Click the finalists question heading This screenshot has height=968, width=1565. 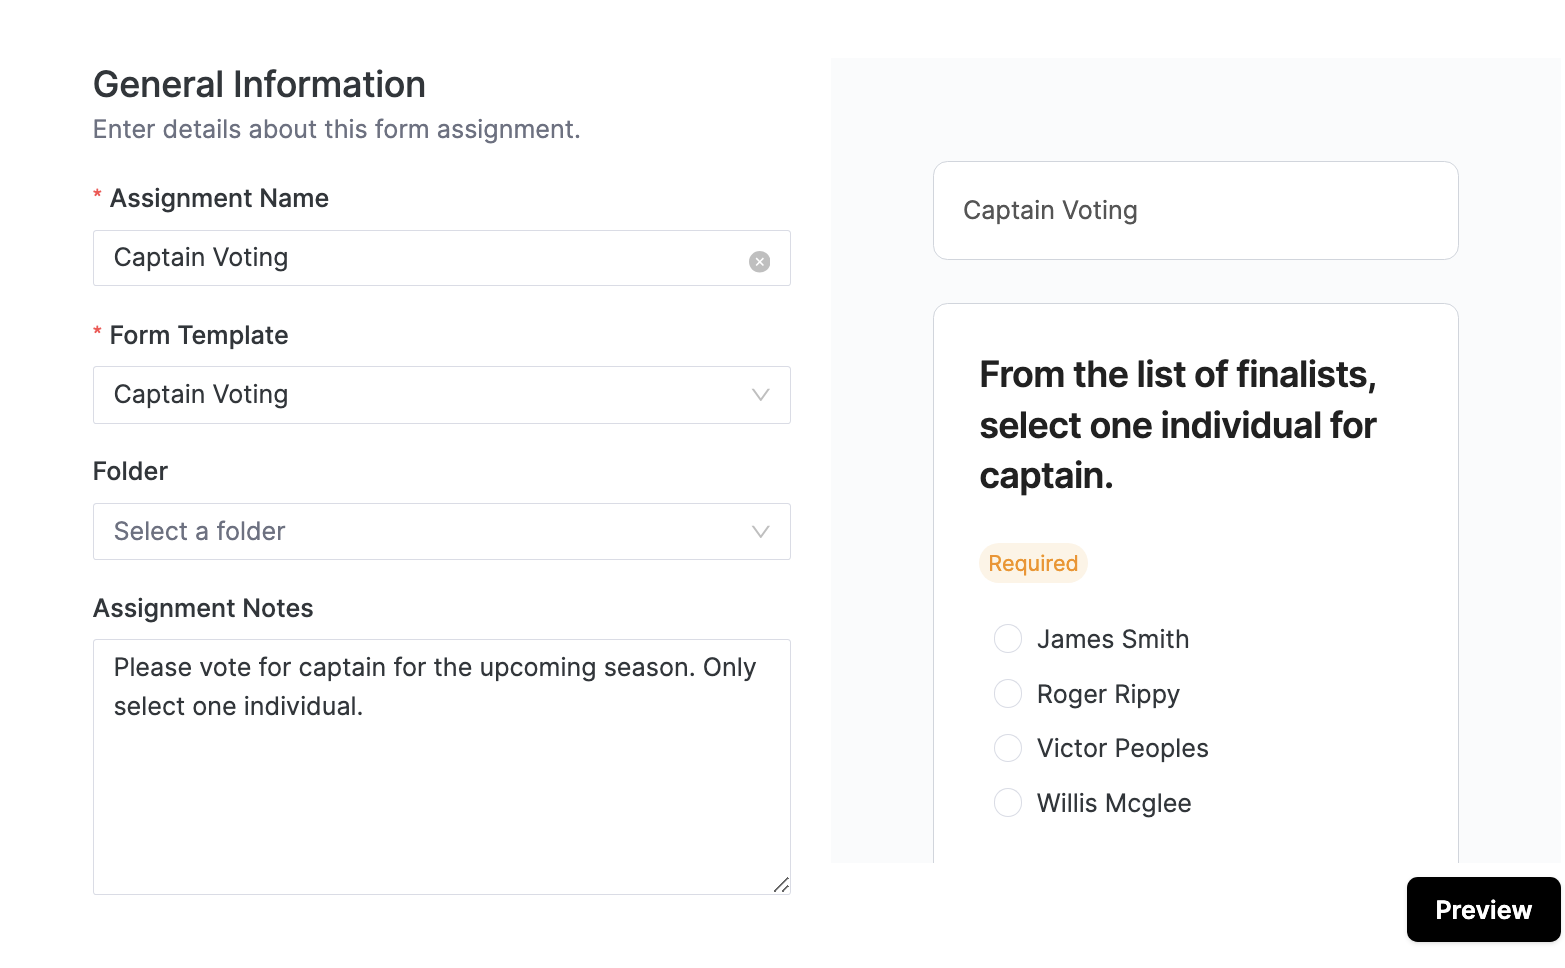point(1178,425)
